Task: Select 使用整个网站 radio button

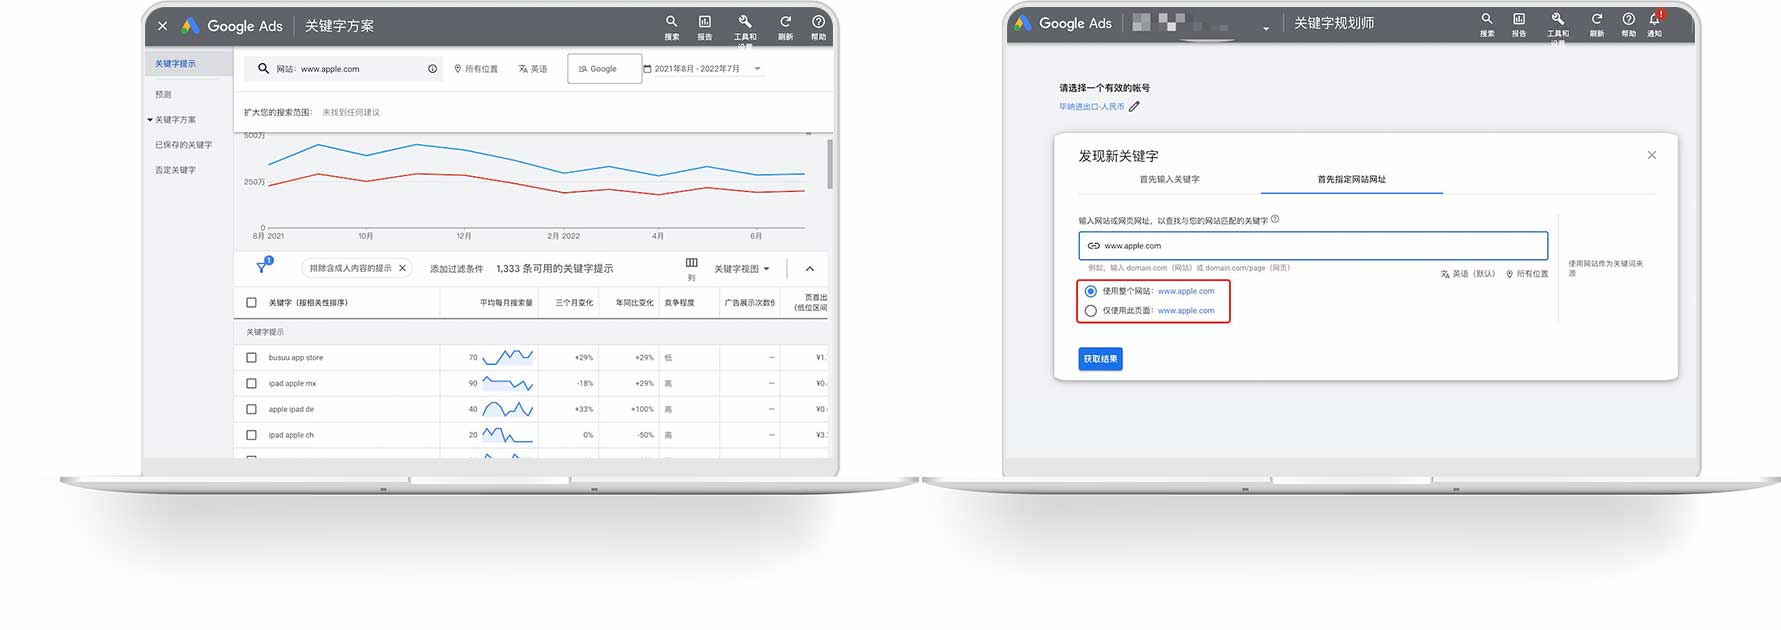Action: pos(1090,291)
